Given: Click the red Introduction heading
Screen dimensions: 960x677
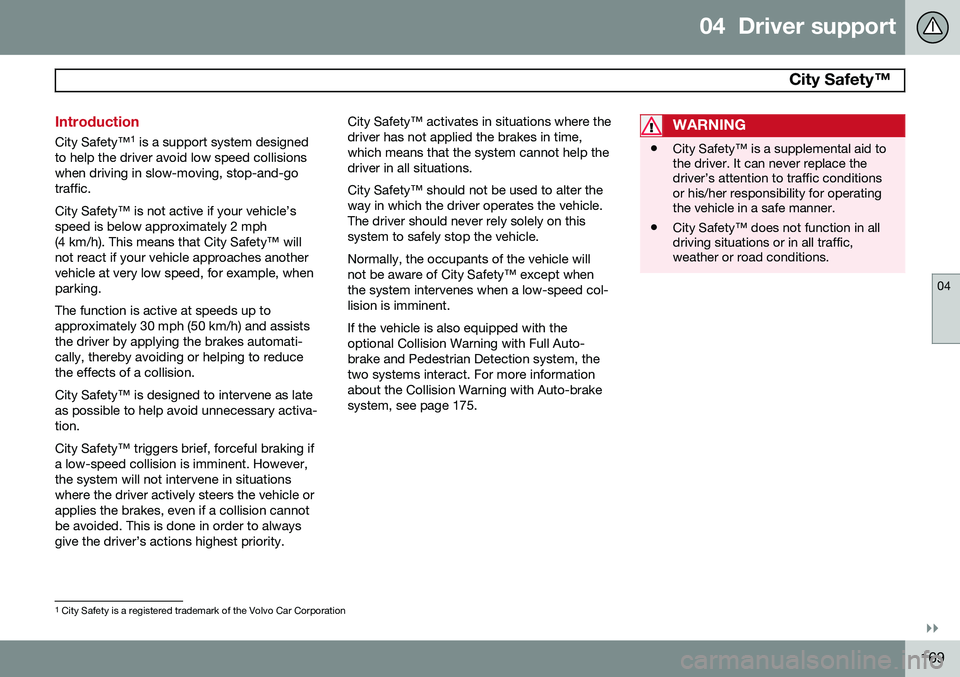Looking at the screenshot, I should (x=97, y=121).
